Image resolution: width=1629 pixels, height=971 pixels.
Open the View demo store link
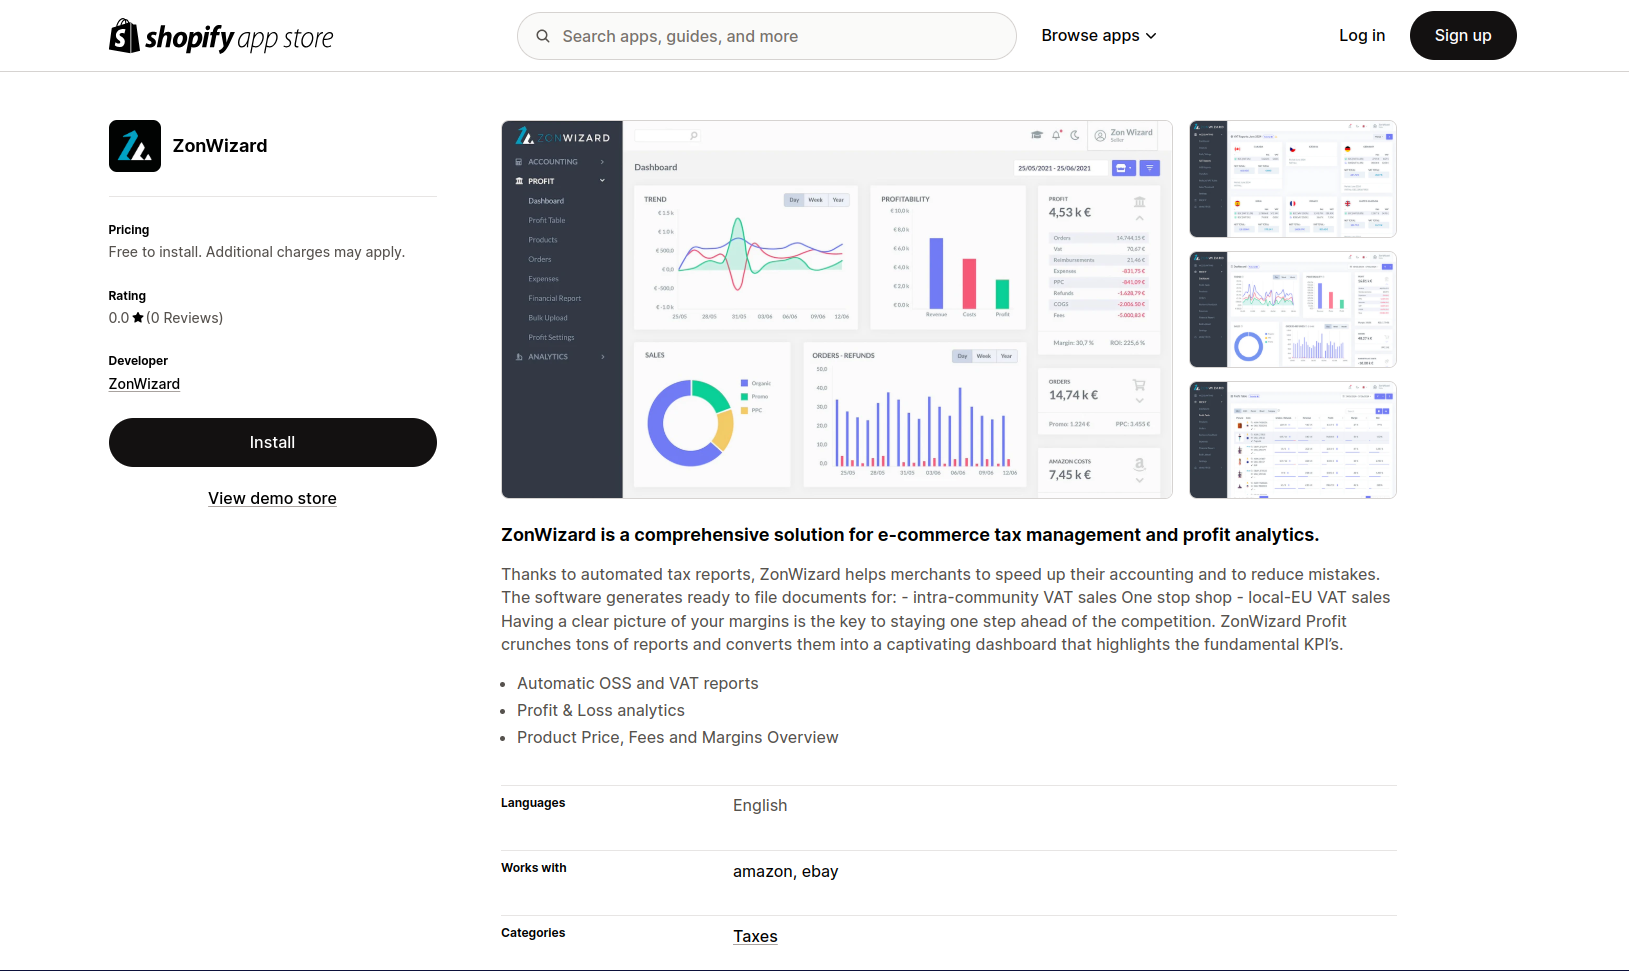tap(272, 498)
